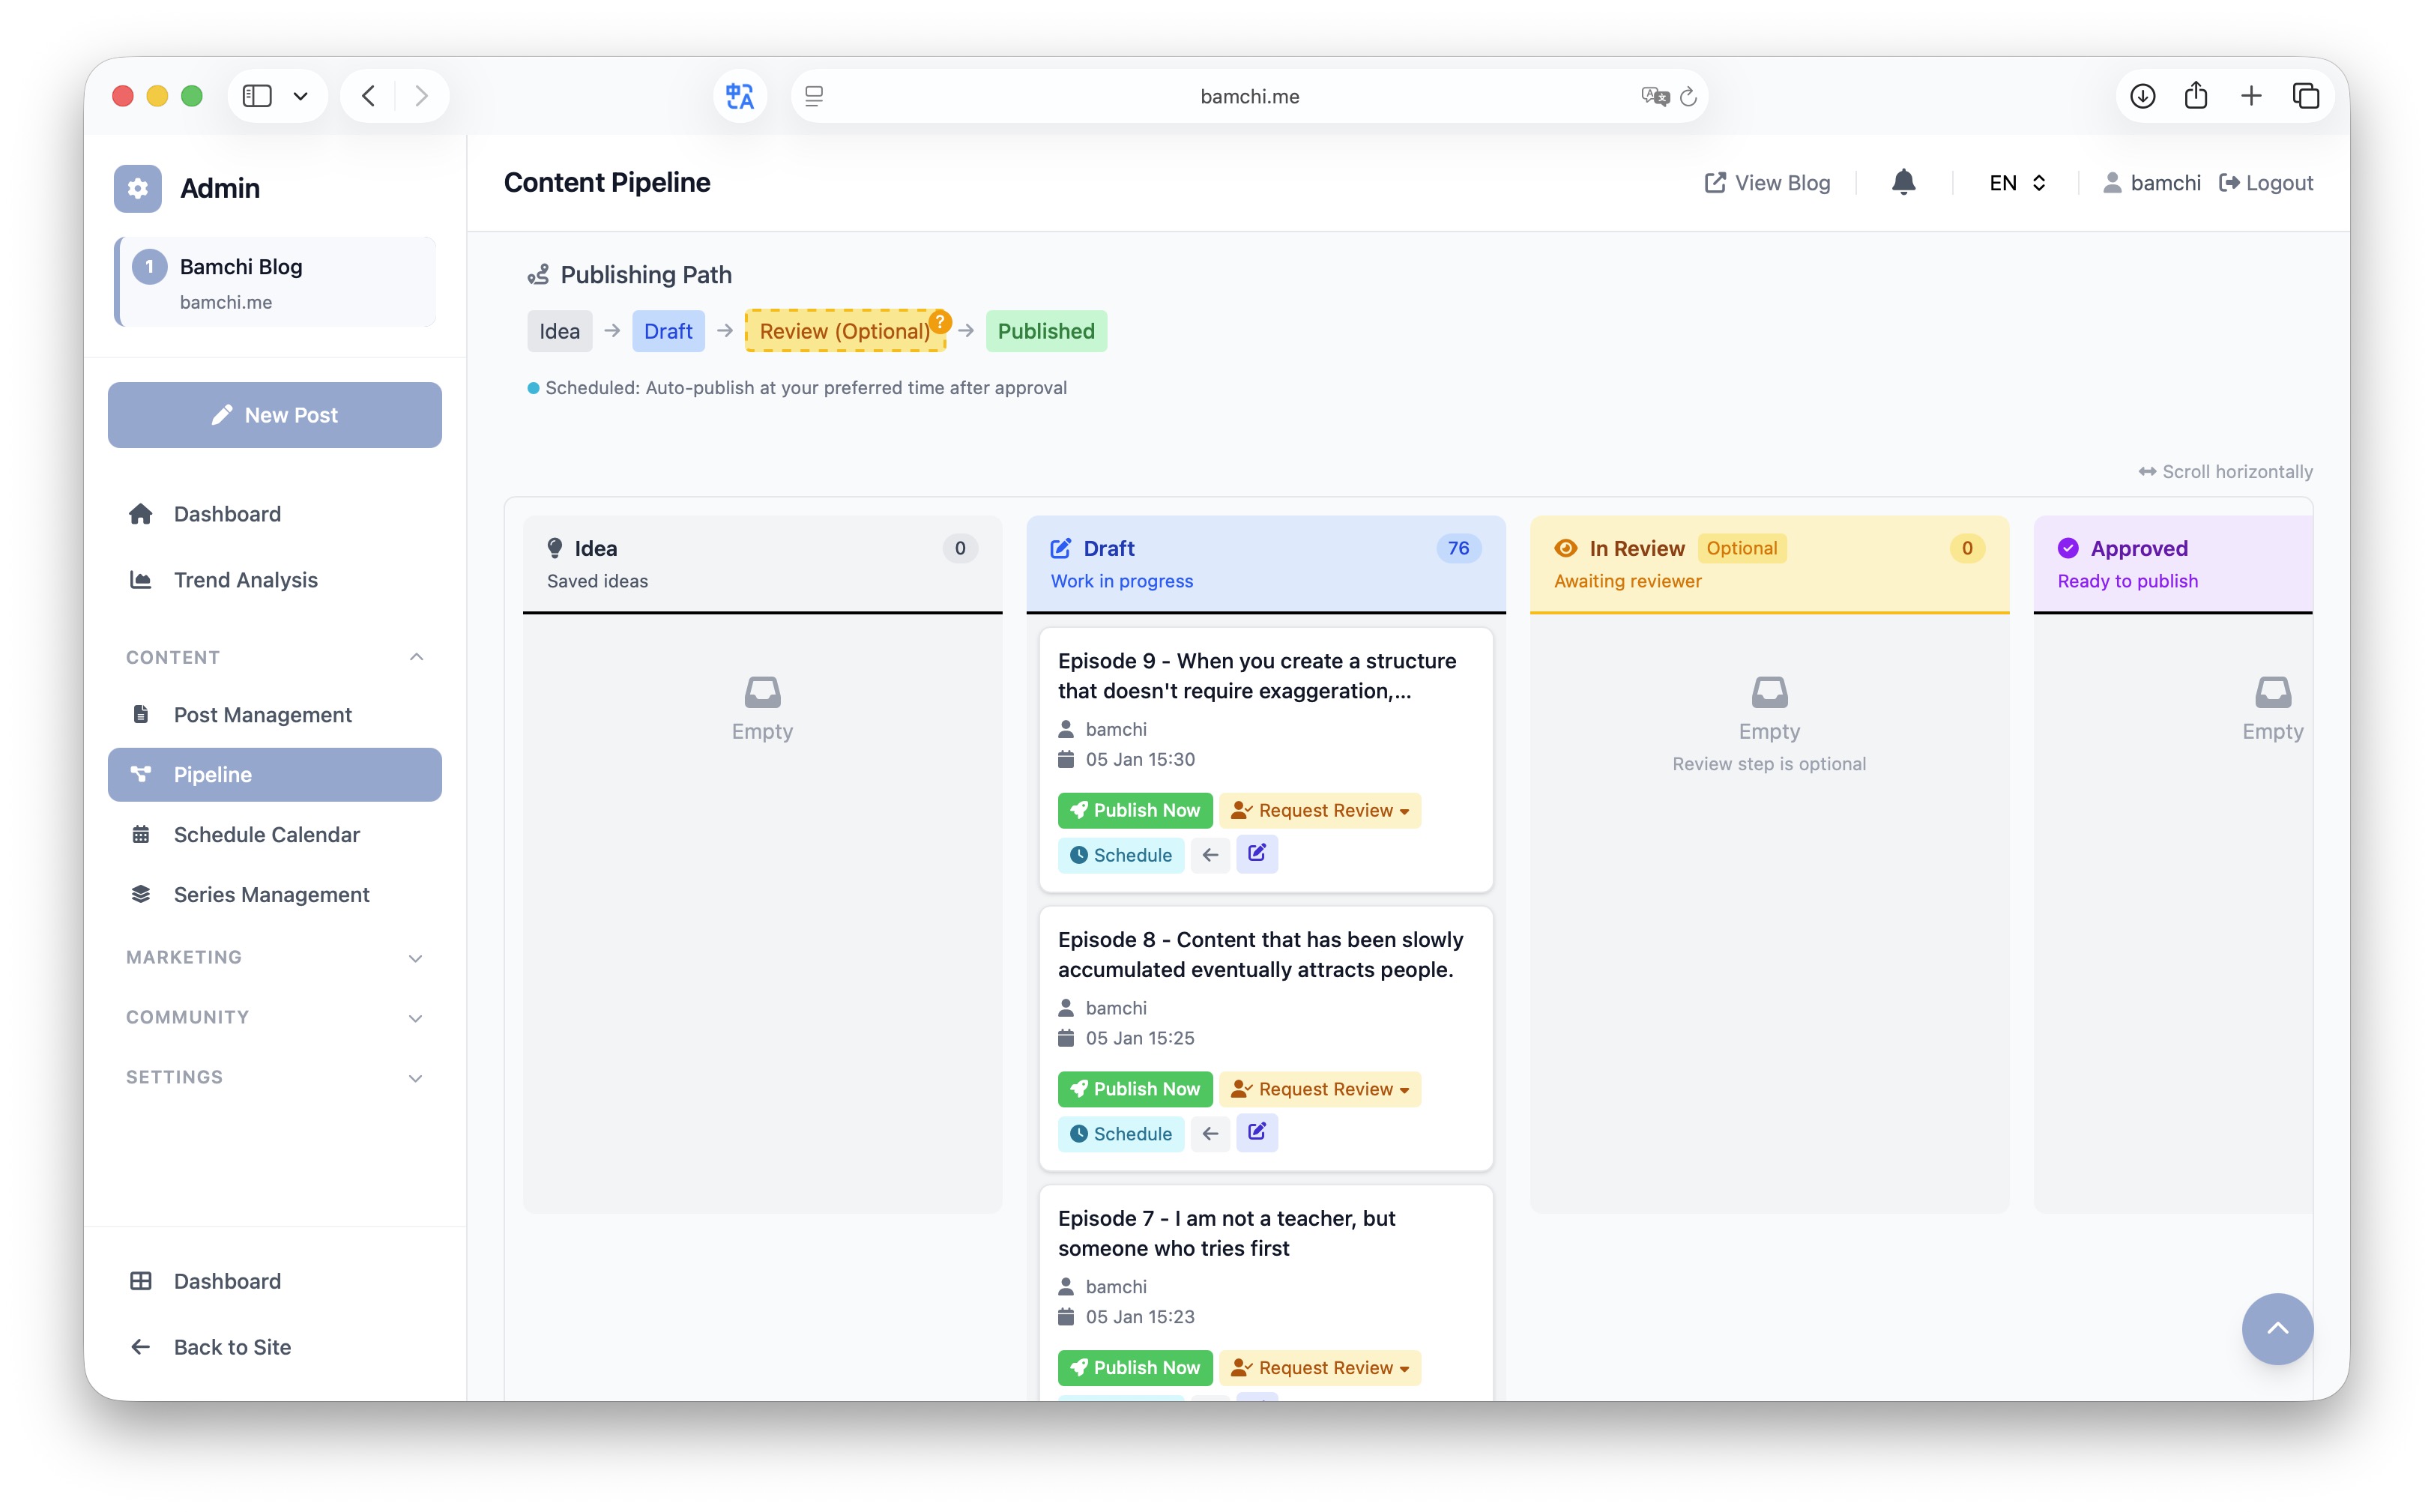The image size is (2434, 1512).
Task: Click the Schedule Calendar icon in sidebar
Action: coord(141,834)
